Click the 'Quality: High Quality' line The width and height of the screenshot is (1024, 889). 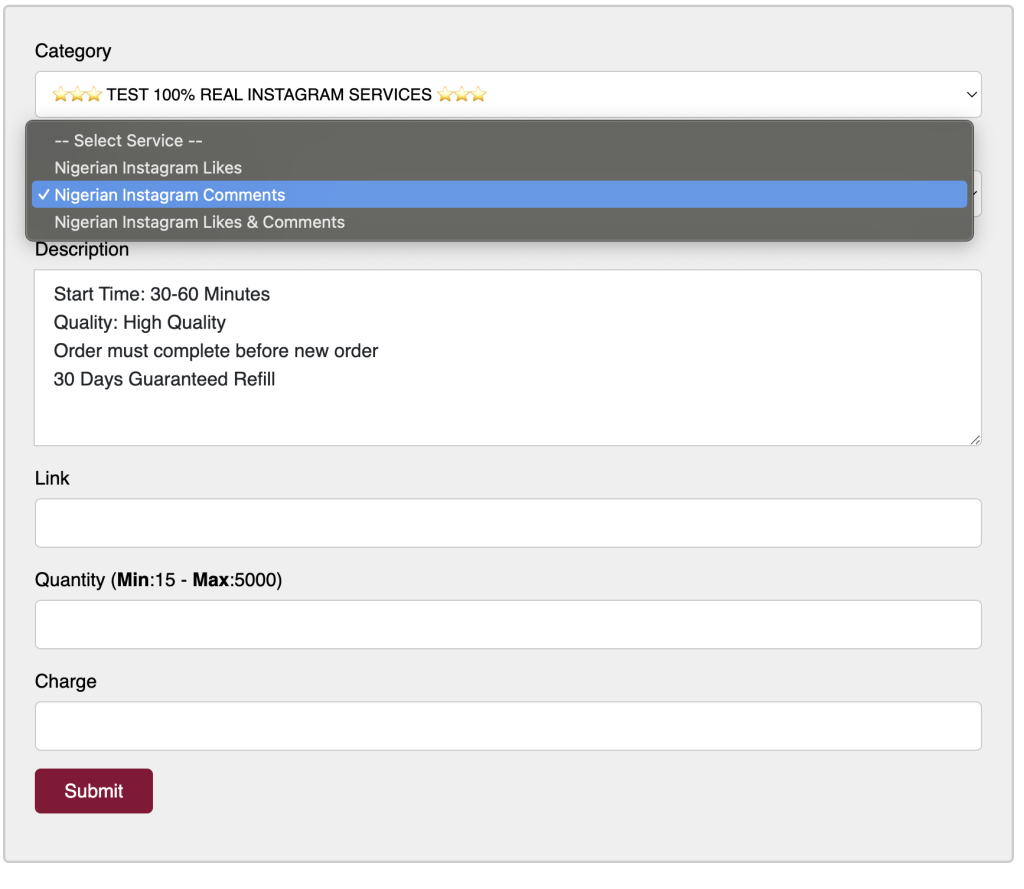coord(140,322)
